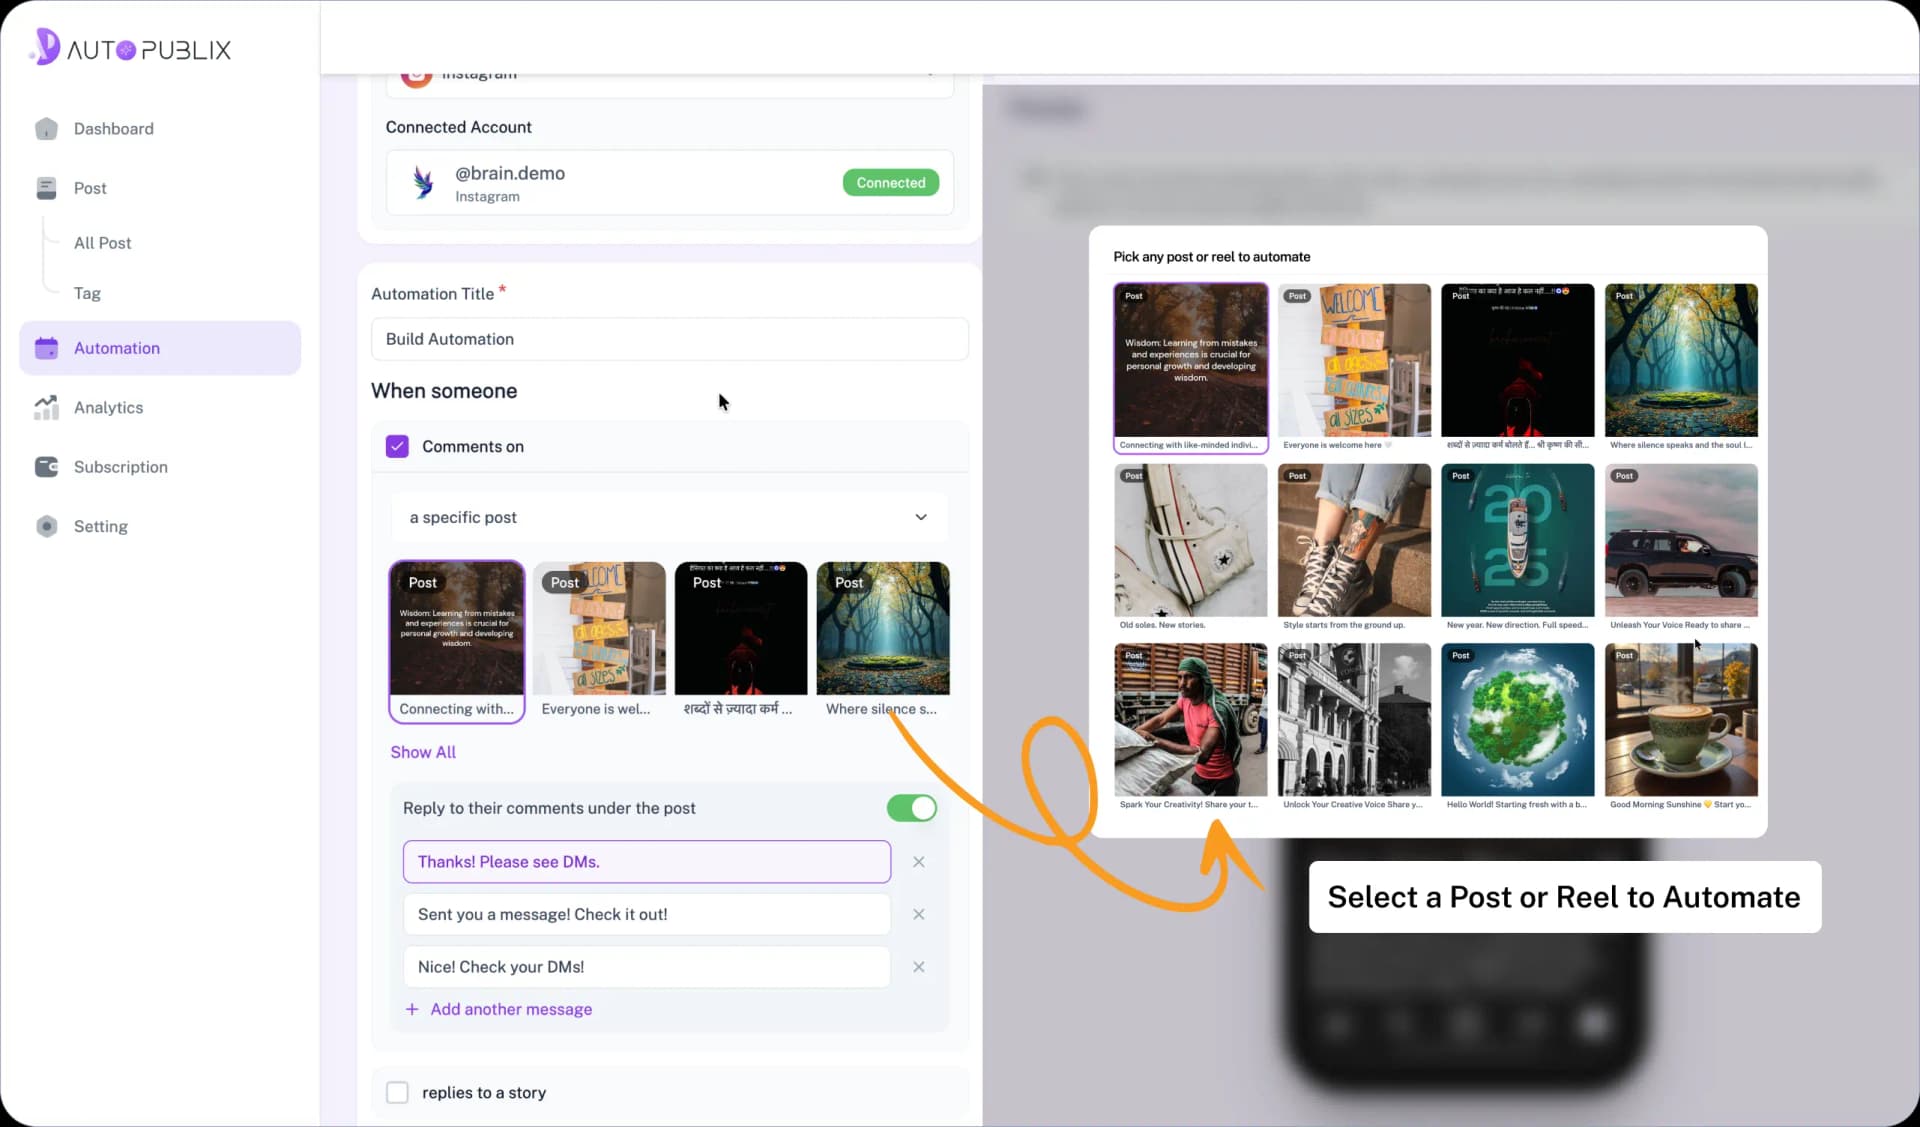1920x1127 pixels.
Task: Select the Setting gear icon
Action: [47, 525]
